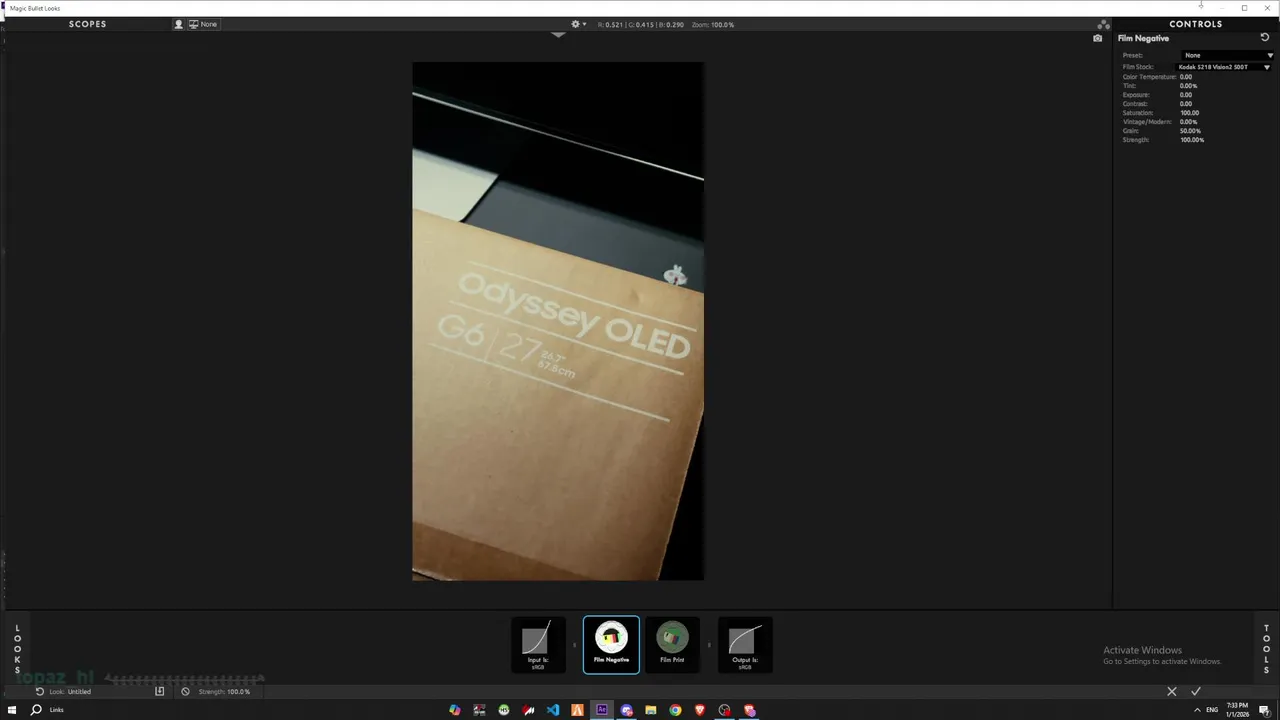Click the camera snapshot icon
The height and width of the screenshot is (720, 1280).
point(1097,38)
